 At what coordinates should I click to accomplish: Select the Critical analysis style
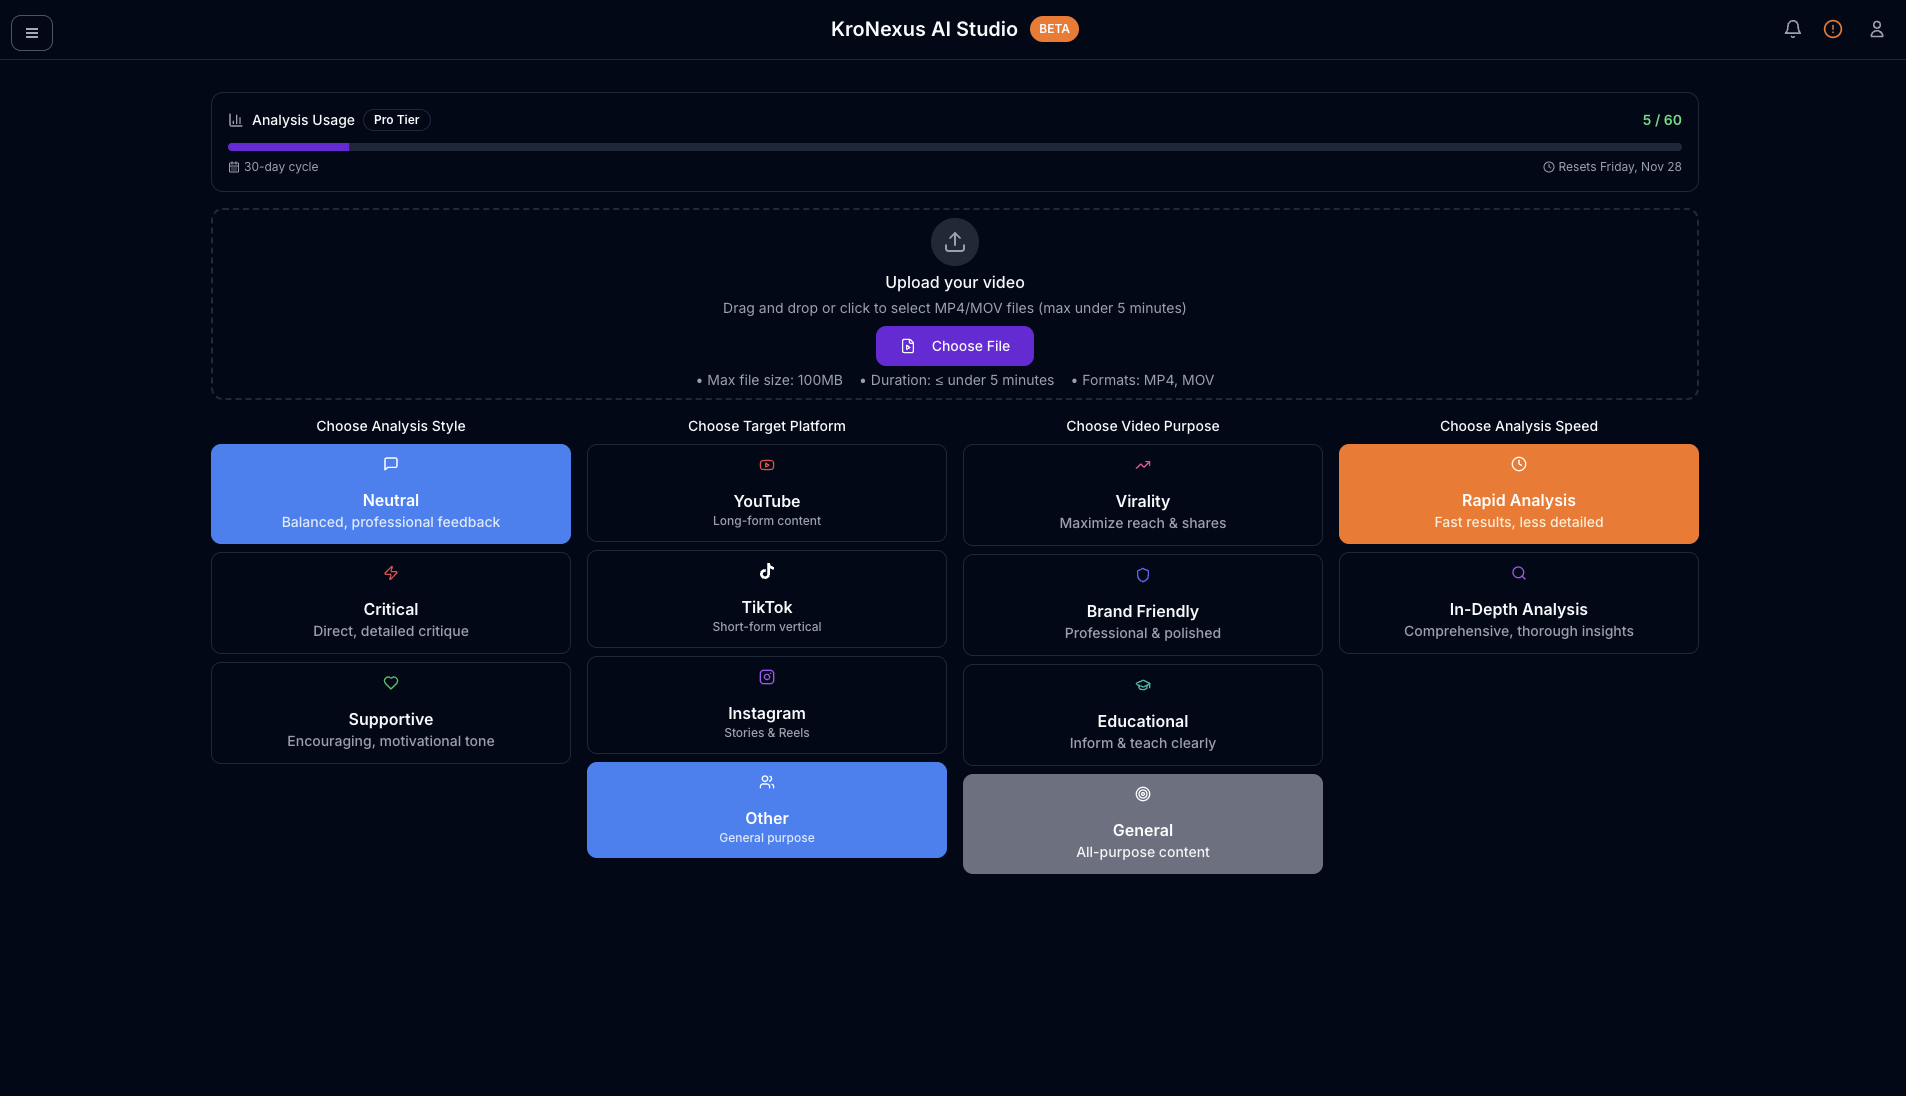coord(390,602)
